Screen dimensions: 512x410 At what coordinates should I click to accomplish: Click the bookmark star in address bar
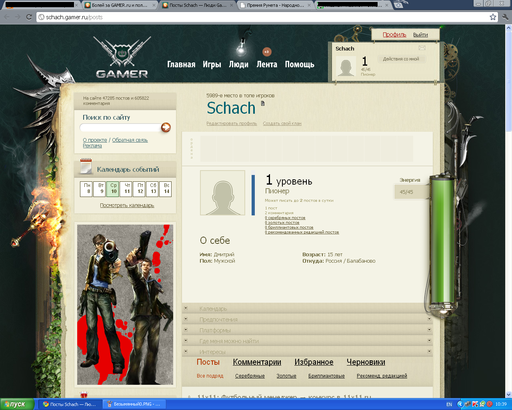point(493,17)
